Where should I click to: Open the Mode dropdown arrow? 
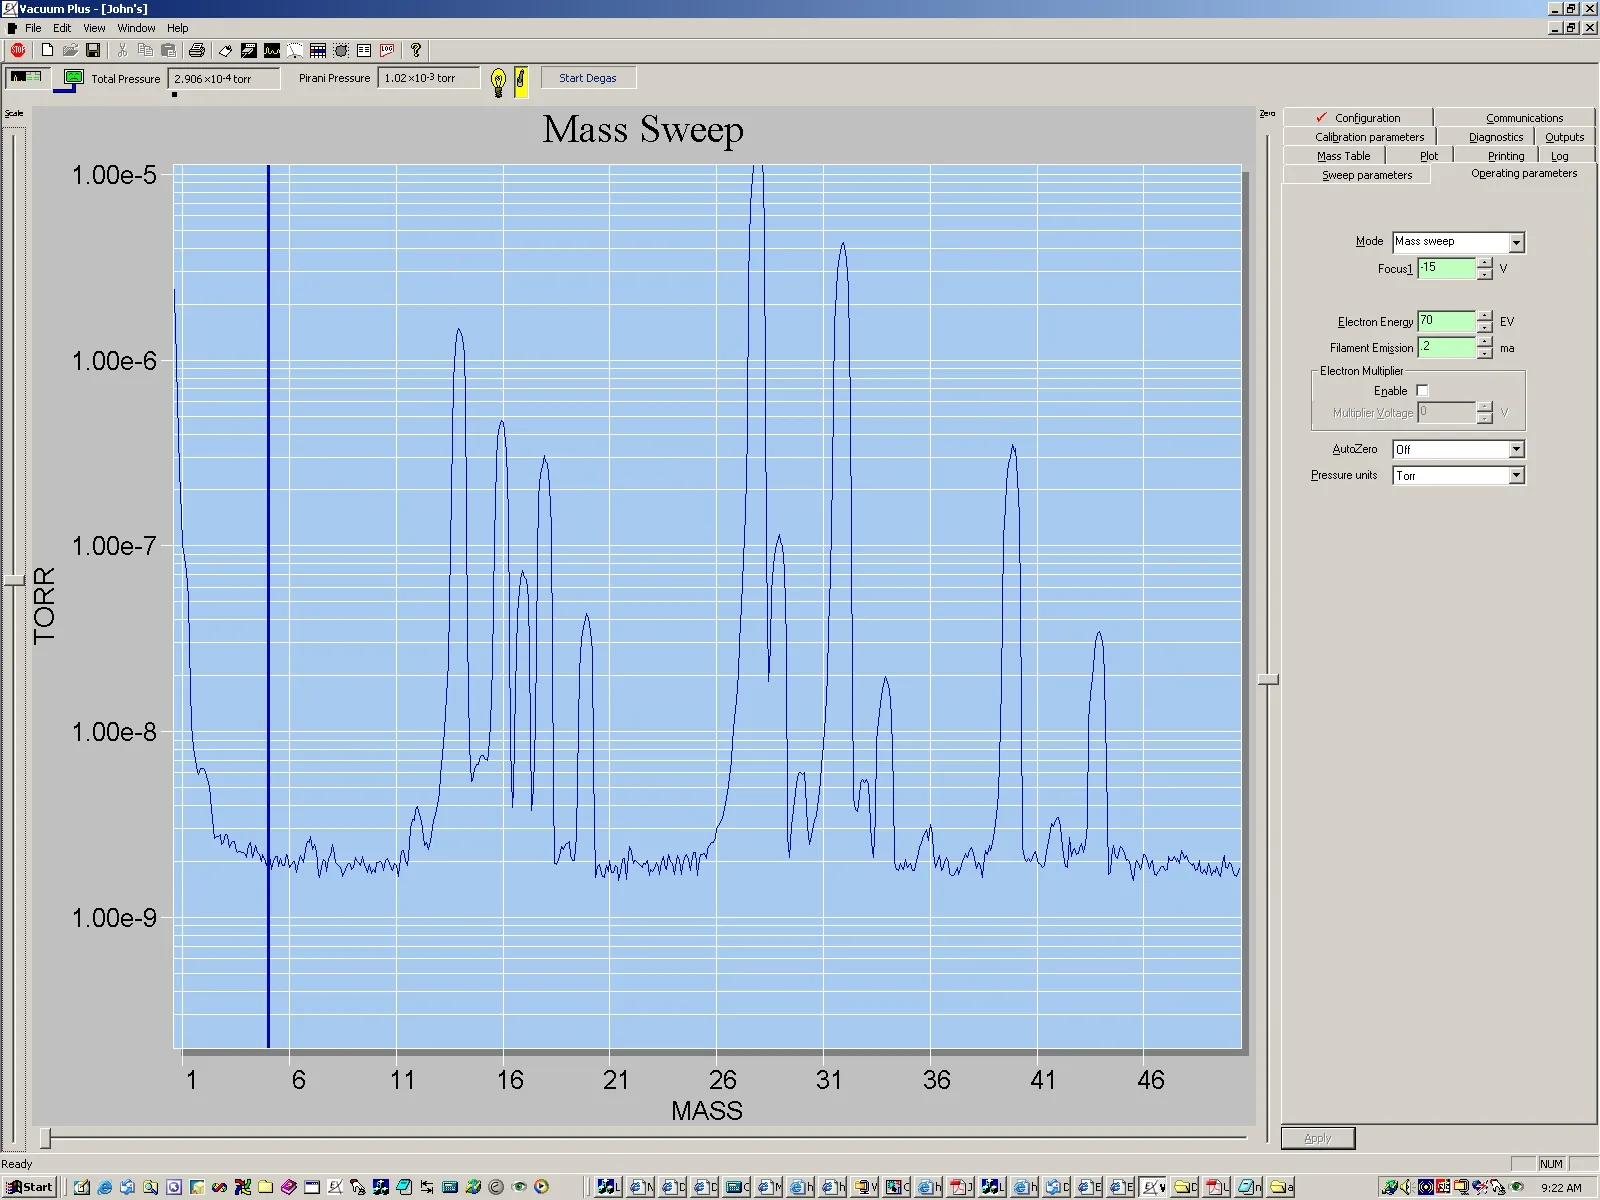tap(1516, 242)
